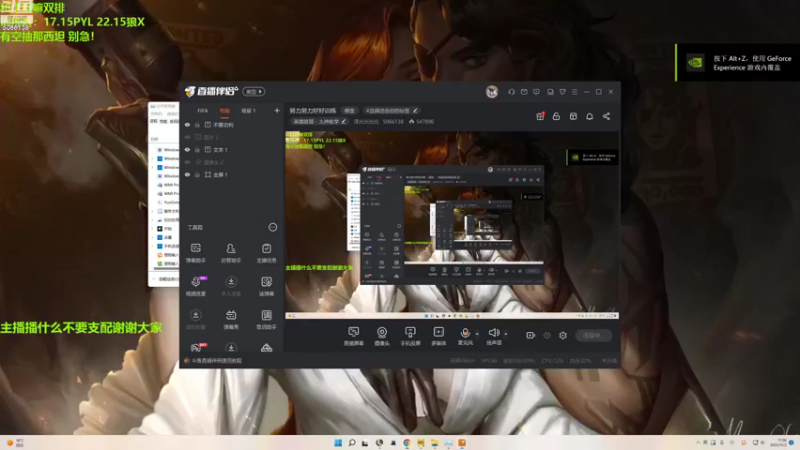Switch to the FIFA scene tab
The image size is (800, 450).
point(203,111)
